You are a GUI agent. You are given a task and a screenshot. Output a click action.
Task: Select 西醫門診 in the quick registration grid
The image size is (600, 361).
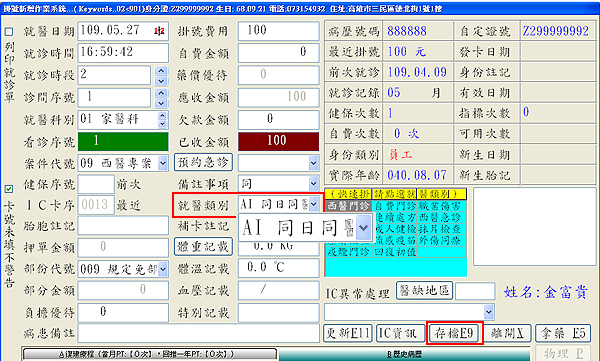pyautogui.click(x=348, y=206)
